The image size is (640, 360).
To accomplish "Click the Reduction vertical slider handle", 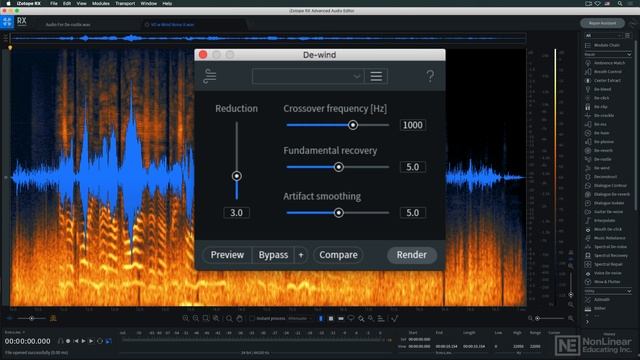I will click(x=237, y=176).
